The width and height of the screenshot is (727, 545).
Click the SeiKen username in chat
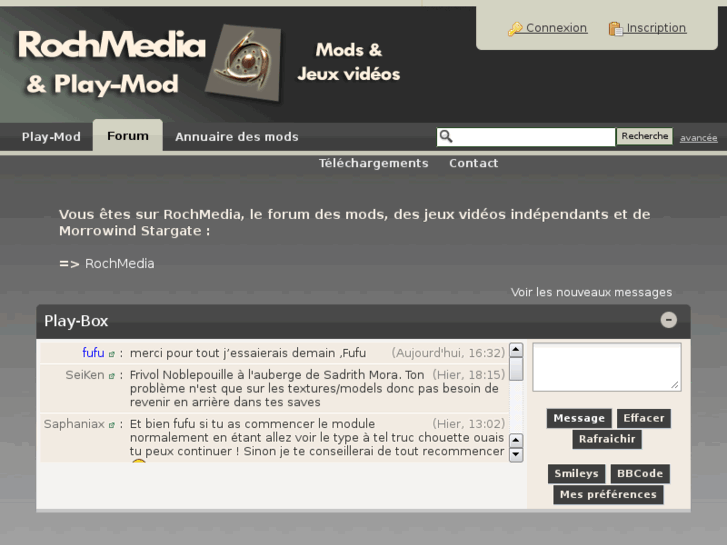point(85,375)
